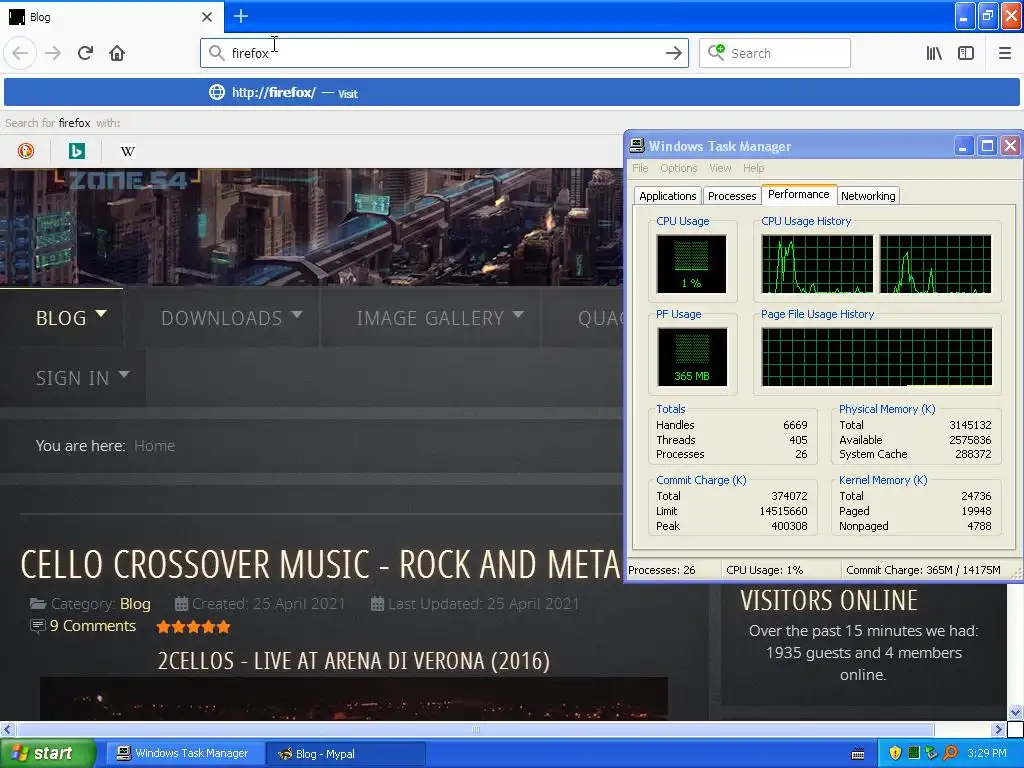Click the search engine icon in the Search box
Image resolution: width=1024 pixels, height=768 pixels.
click(716, 52)
